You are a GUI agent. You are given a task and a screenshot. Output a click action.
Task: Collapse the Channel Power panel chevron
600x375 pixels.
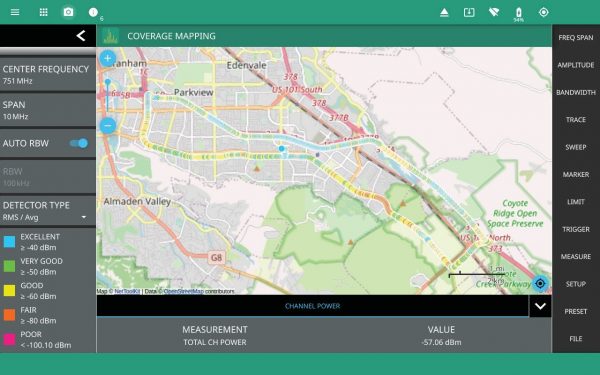[540, 306]
